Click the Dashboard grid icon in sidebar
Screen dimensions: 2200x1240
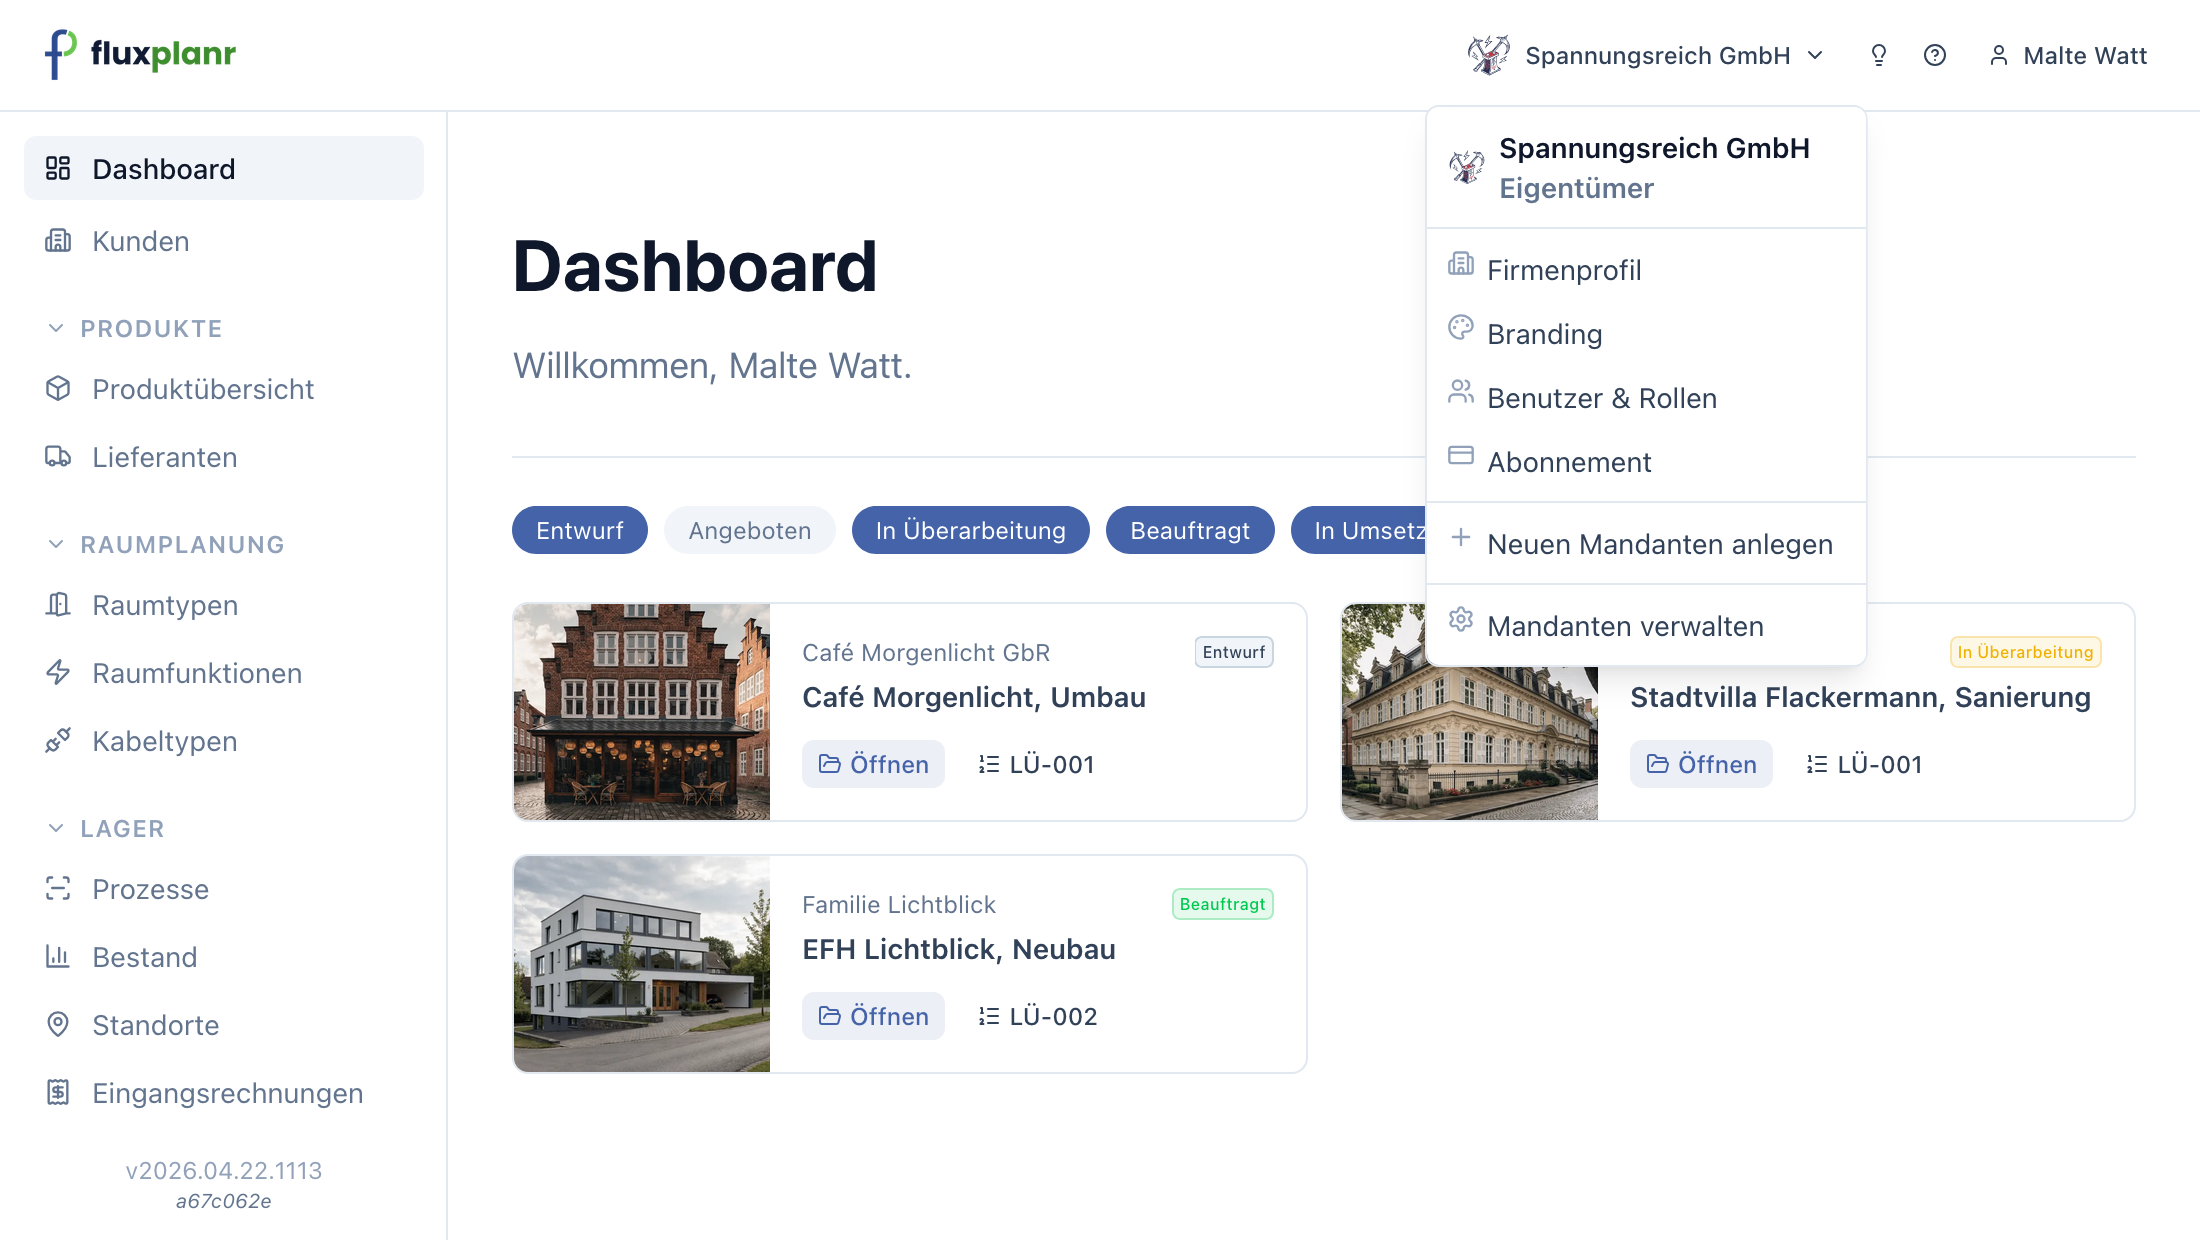[58, 168]
